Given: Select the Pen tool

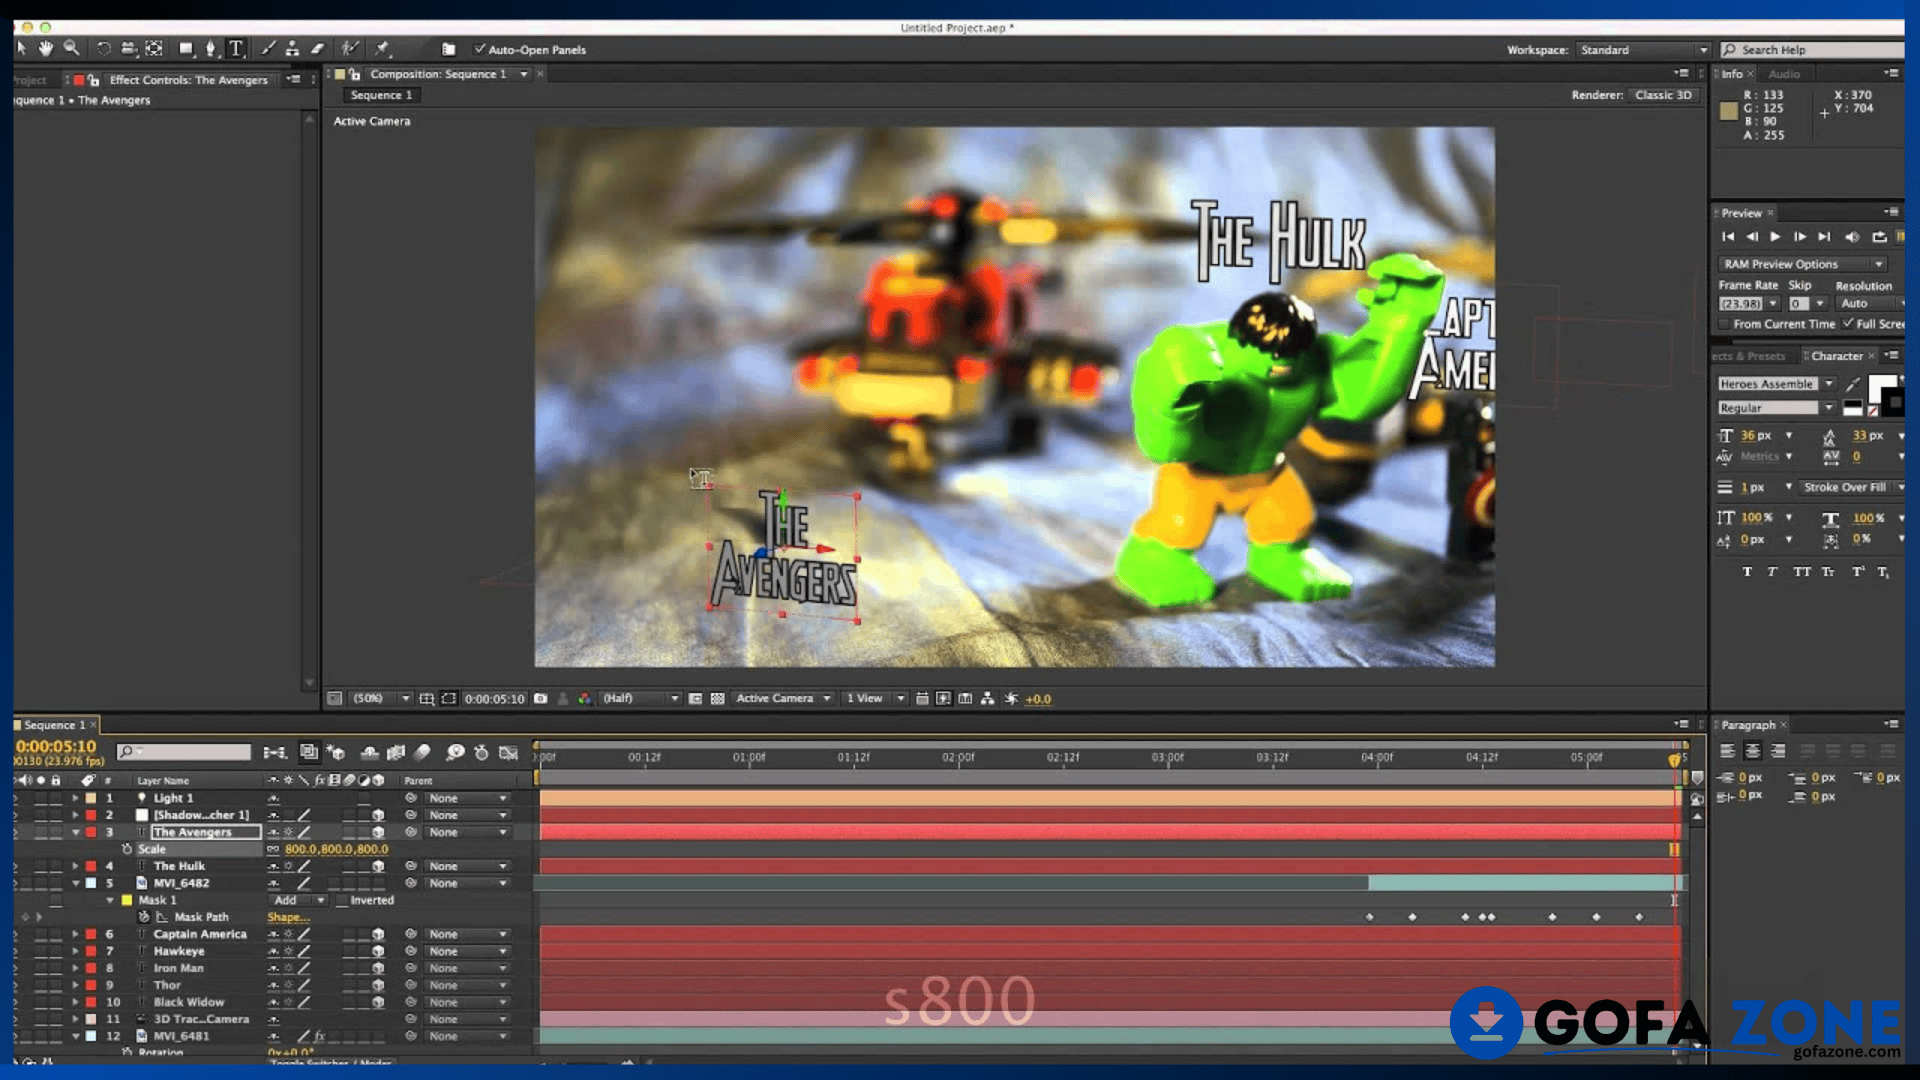Looking at the screenshot, I should pyautogui.click(x=210, y=48).
